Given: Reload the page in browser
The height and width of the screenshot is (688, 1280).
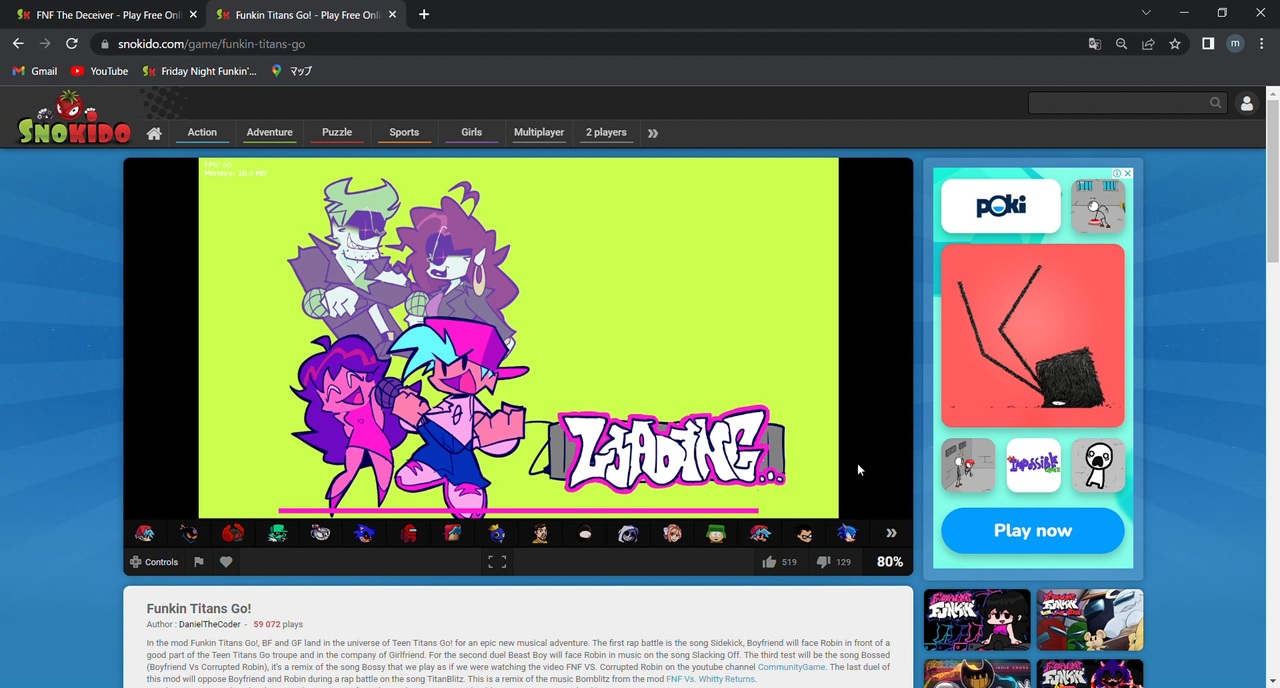Looking at the screenshot, I should tap(72, 44).
